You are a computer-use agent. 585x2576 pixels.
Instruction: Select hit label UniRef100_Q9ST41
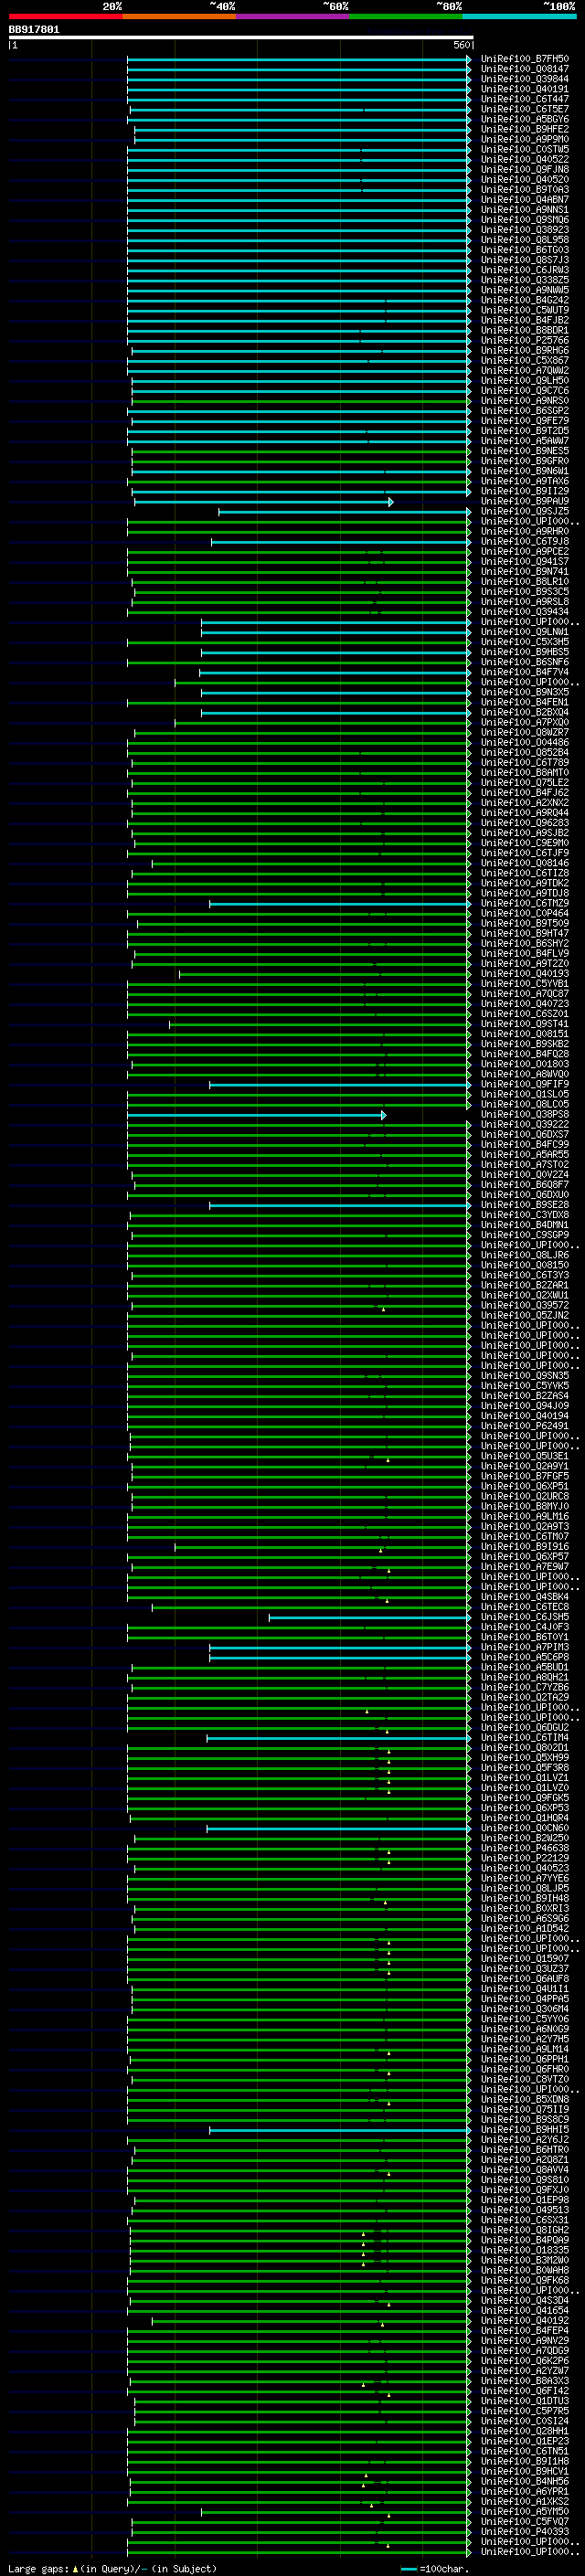(524, 1024)
